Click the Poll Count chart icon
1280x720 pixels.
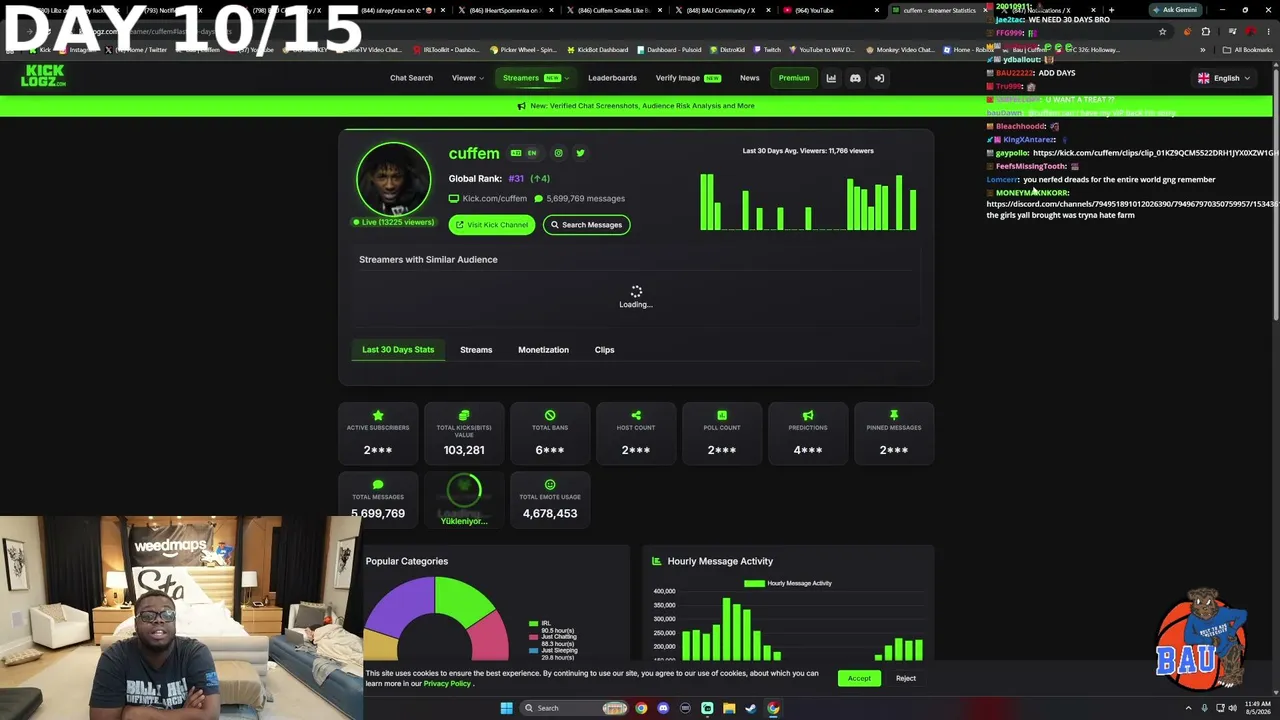pos(722,415)
